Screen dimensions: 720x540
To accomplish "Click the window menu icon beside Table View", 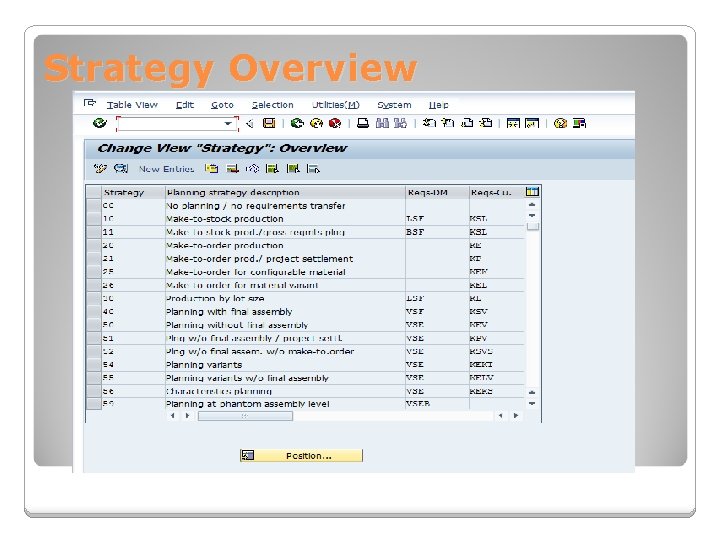I will tap(90, 103).
